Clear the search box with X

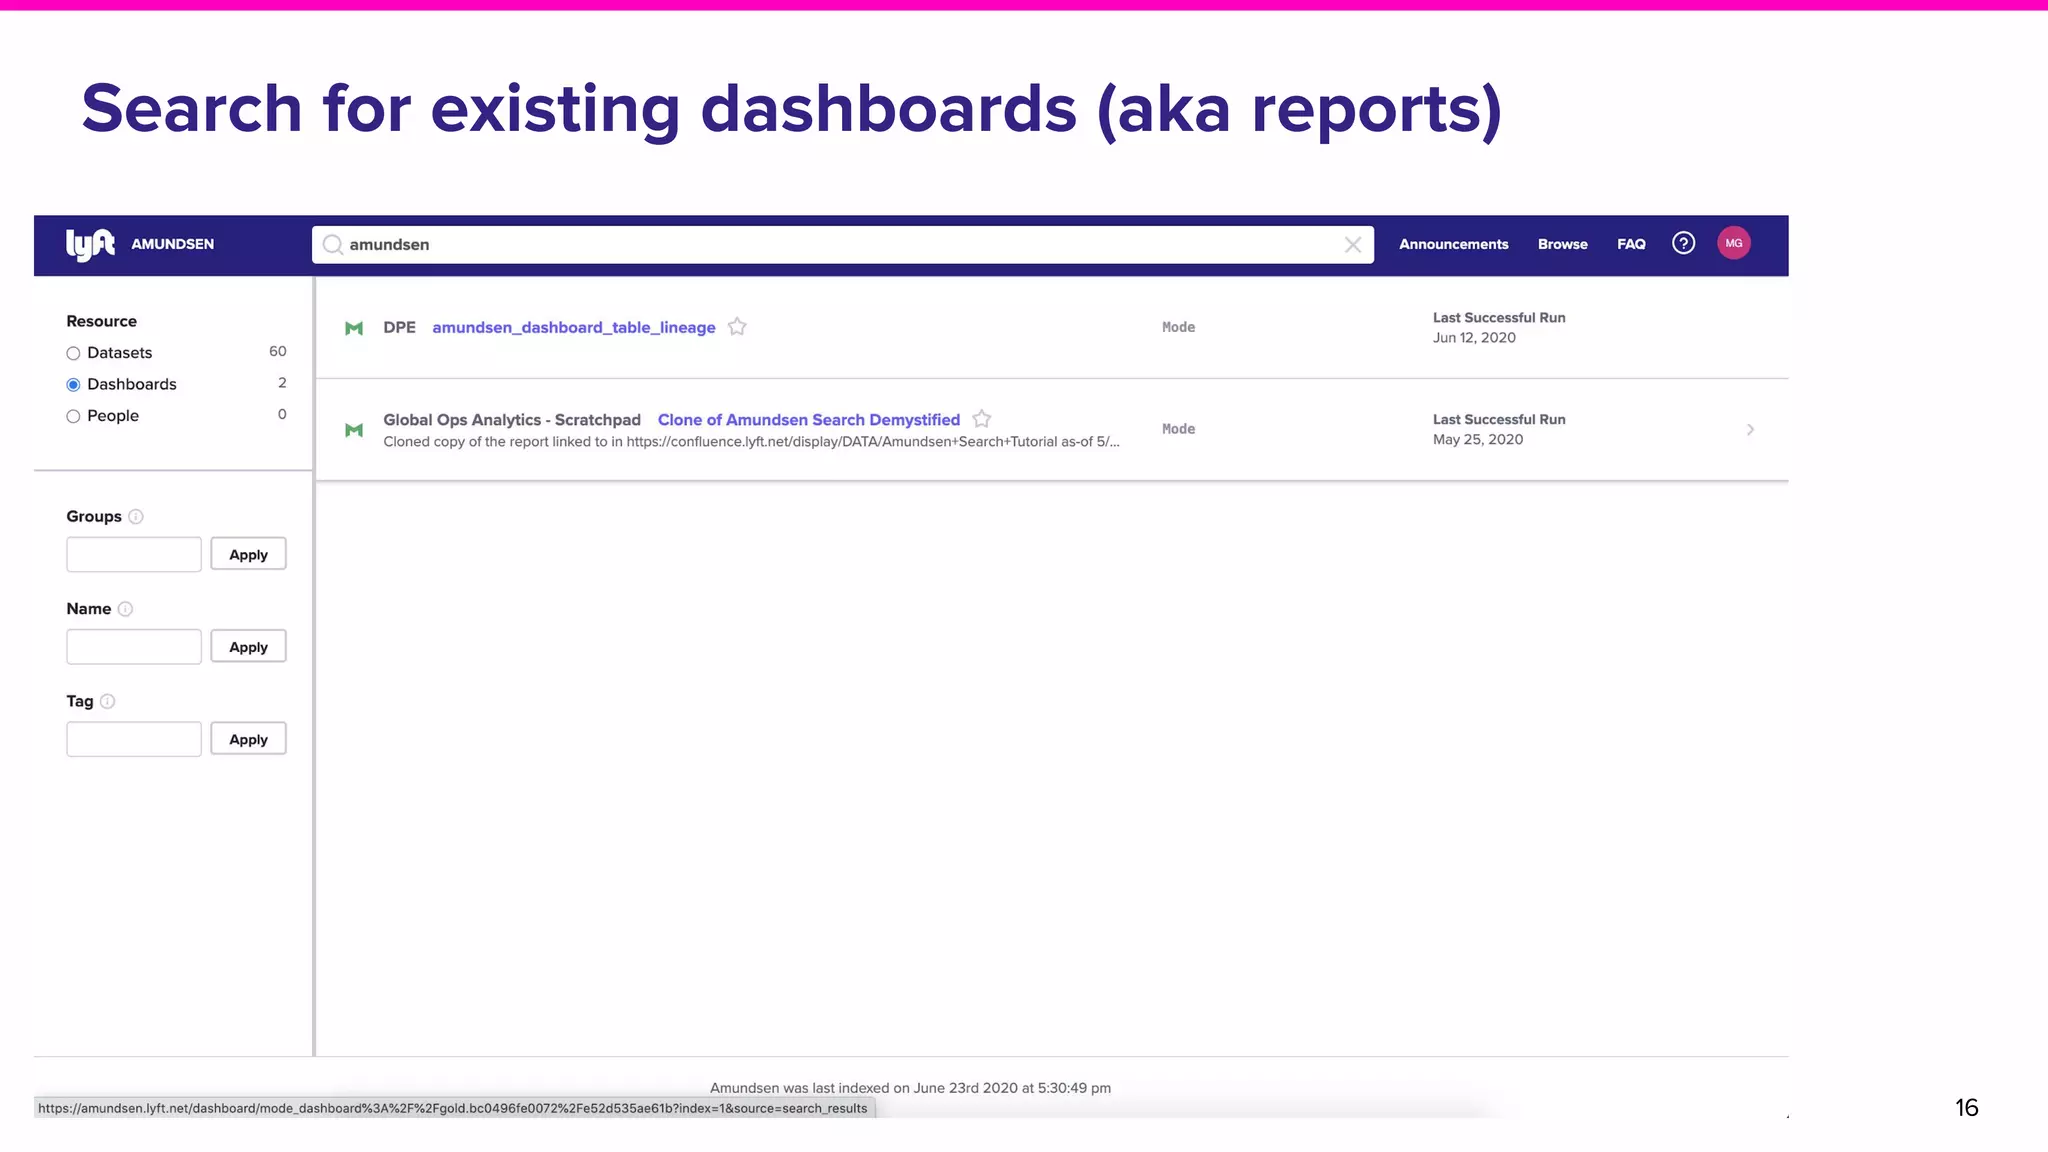click(x=1353, y=245)
